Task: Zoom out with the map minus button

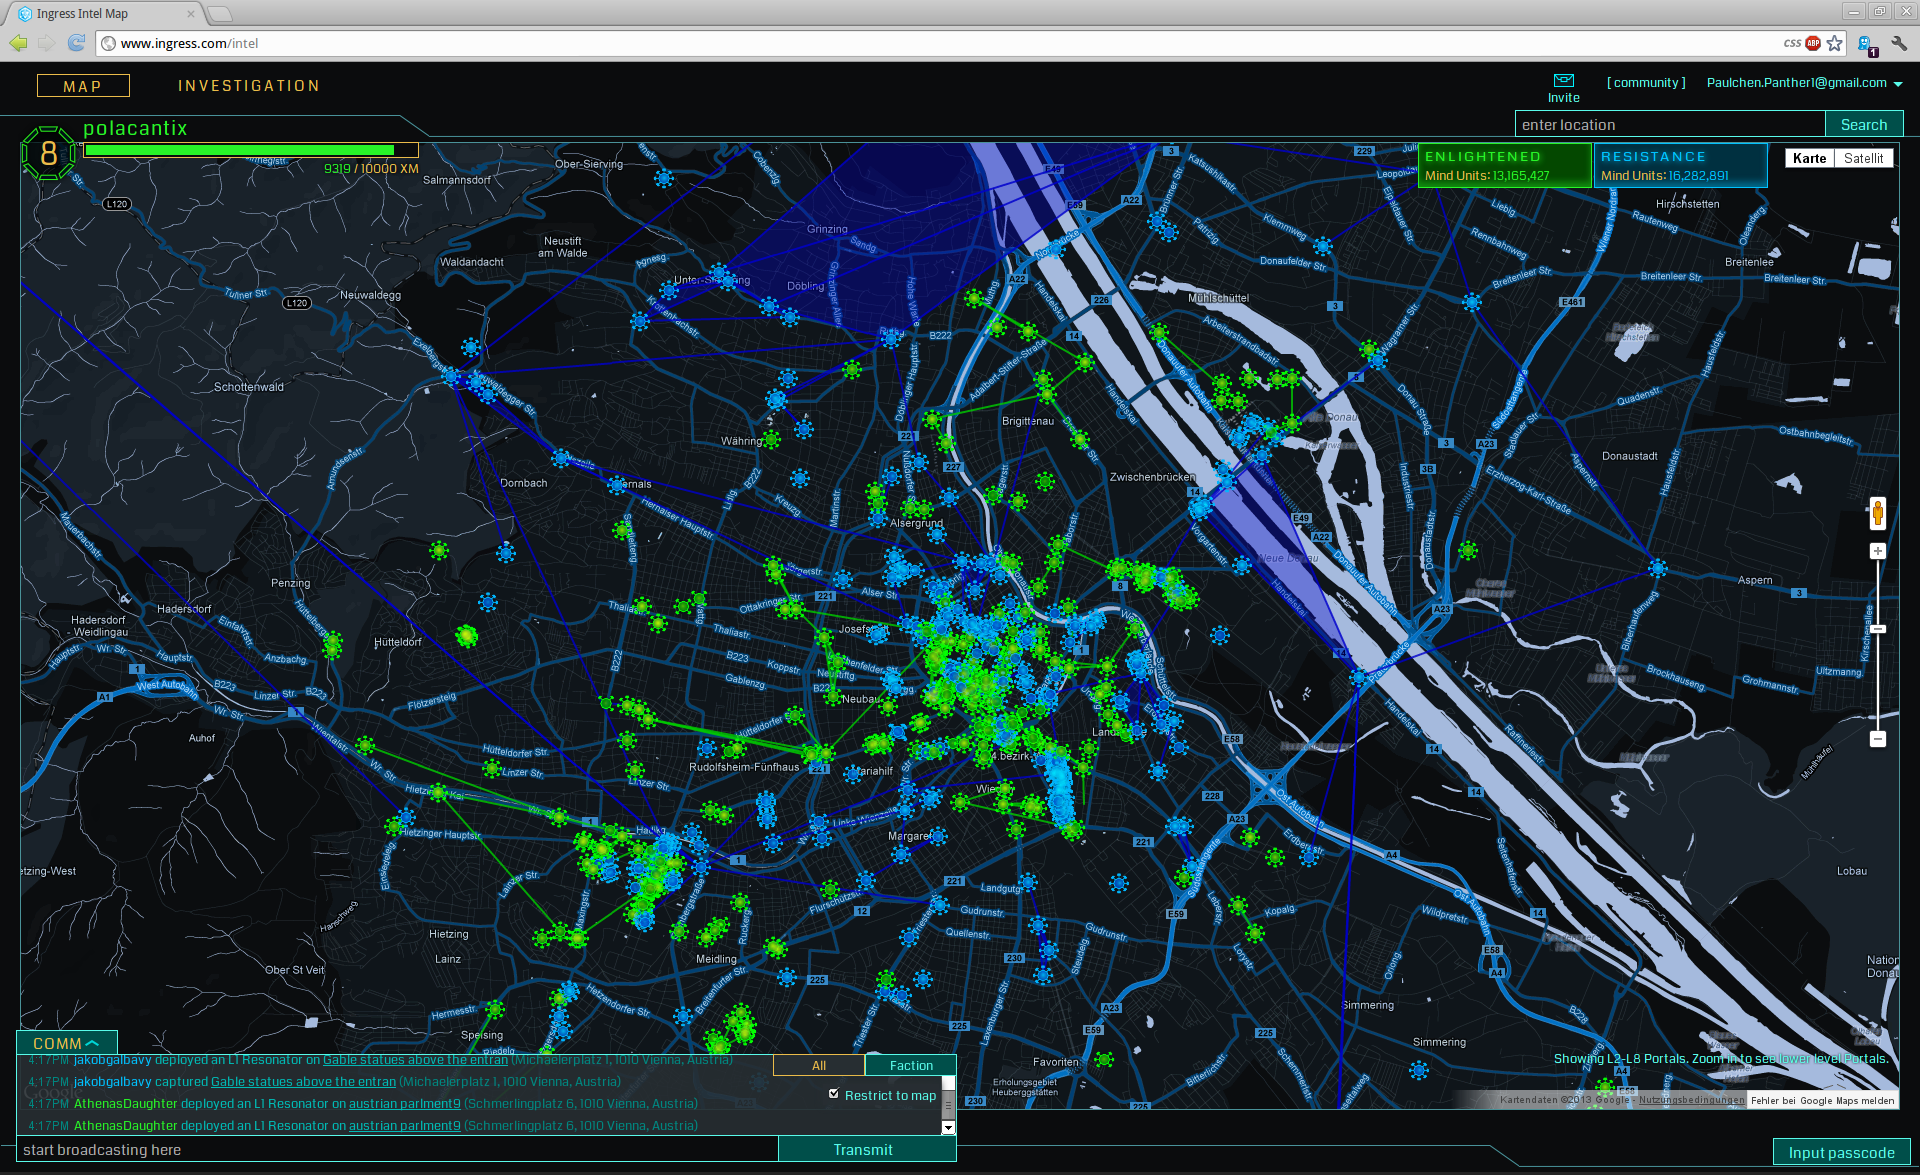Action: pyautogui.click(x=1877, y=739)
